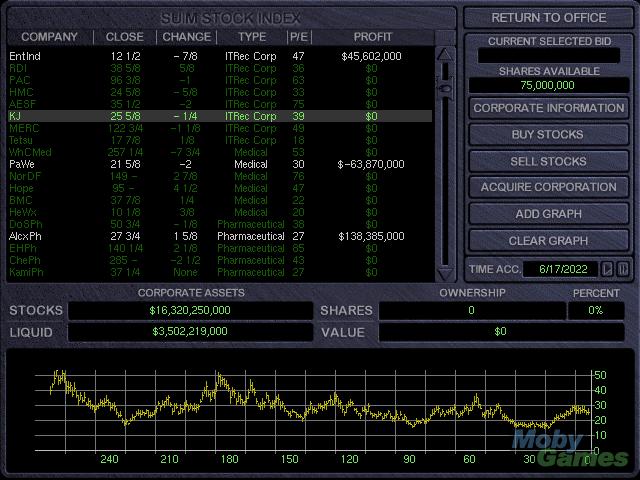This screenshot has height=480, width=640.
Task: Select the EntInd stock row
Action: [x=220, y=56]
